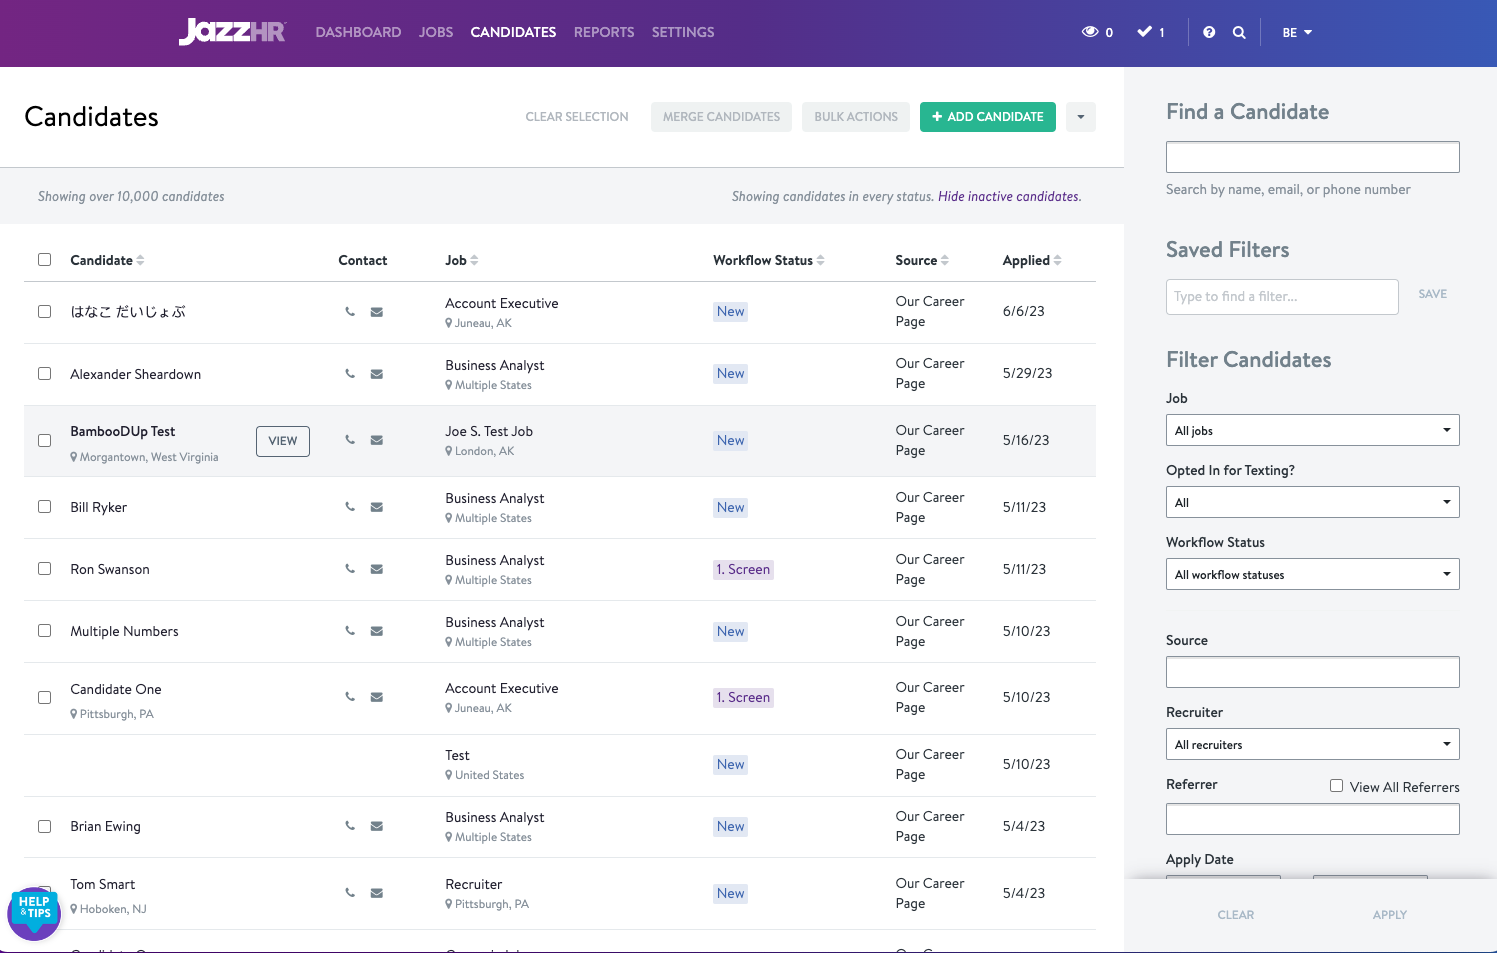1497x953 pixels.
Task: Click the Source filter input
Action: click(x=1312, y=672)
